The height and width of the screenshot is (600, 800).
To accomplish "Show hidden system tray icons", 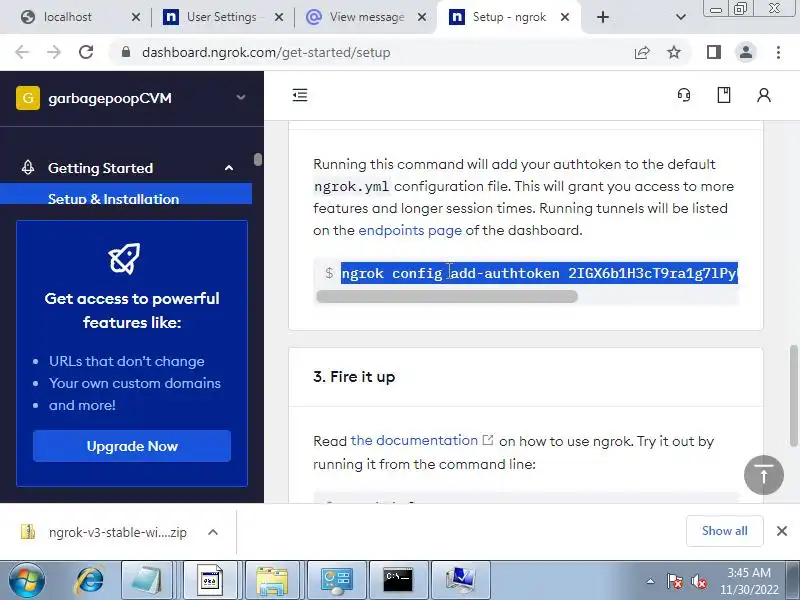I will pos(651,581).
